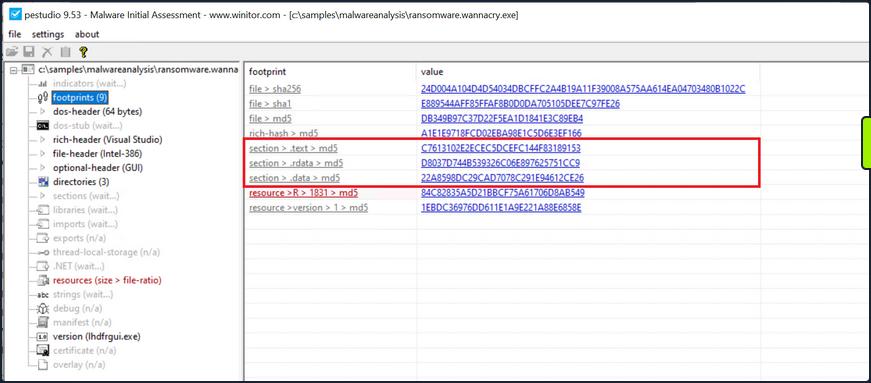
Task: Click the libraries icon in tree
Action: (43, 210)
